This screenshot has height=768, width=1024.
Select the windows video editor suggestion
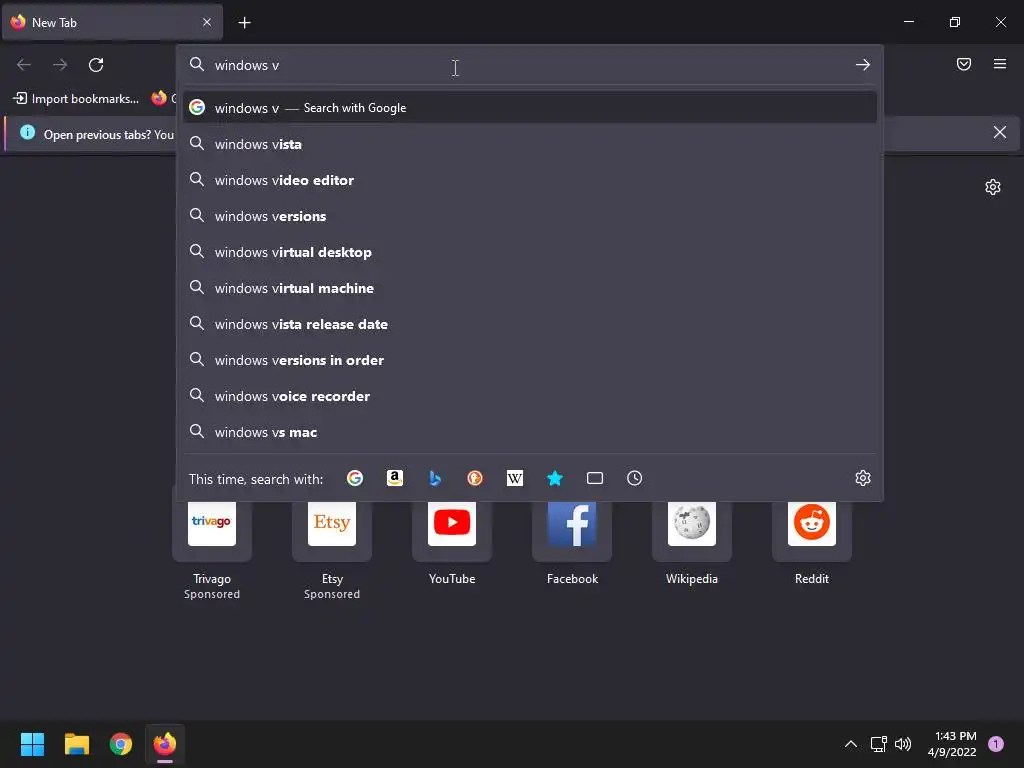click(x=530, y=180)
